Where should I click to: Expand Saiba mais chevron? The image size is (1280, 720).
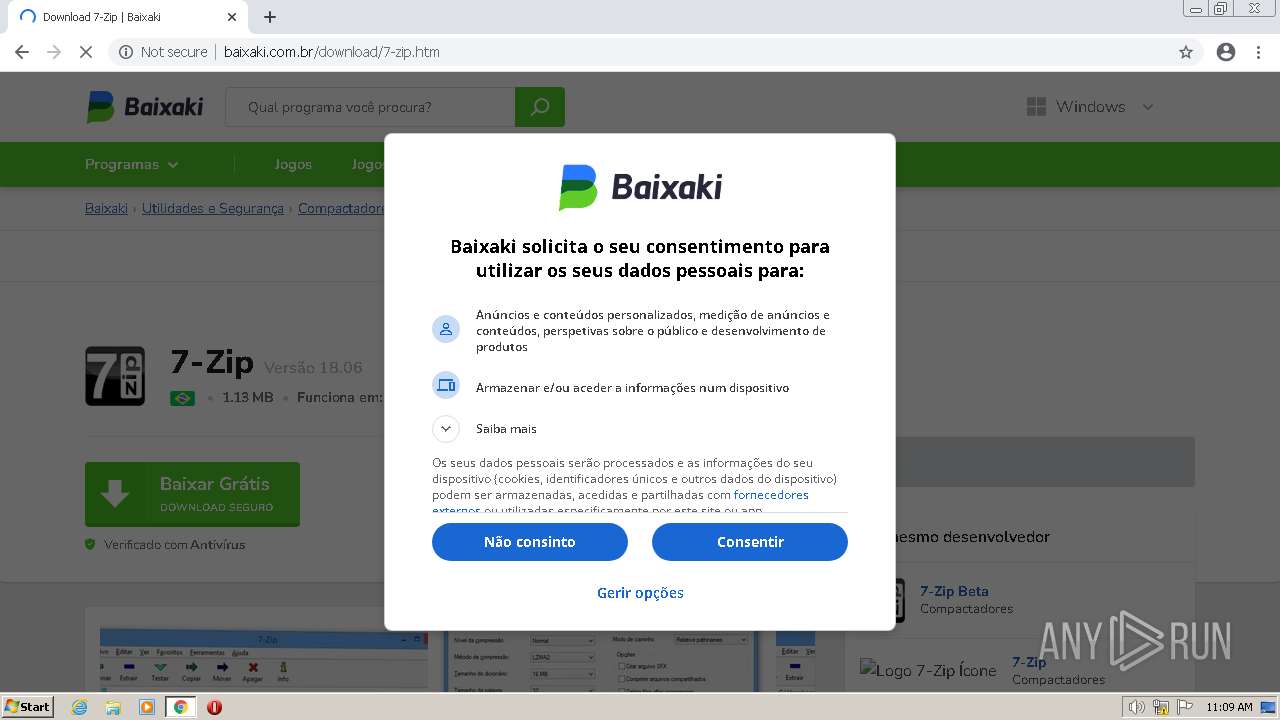(x=446, y=429)
